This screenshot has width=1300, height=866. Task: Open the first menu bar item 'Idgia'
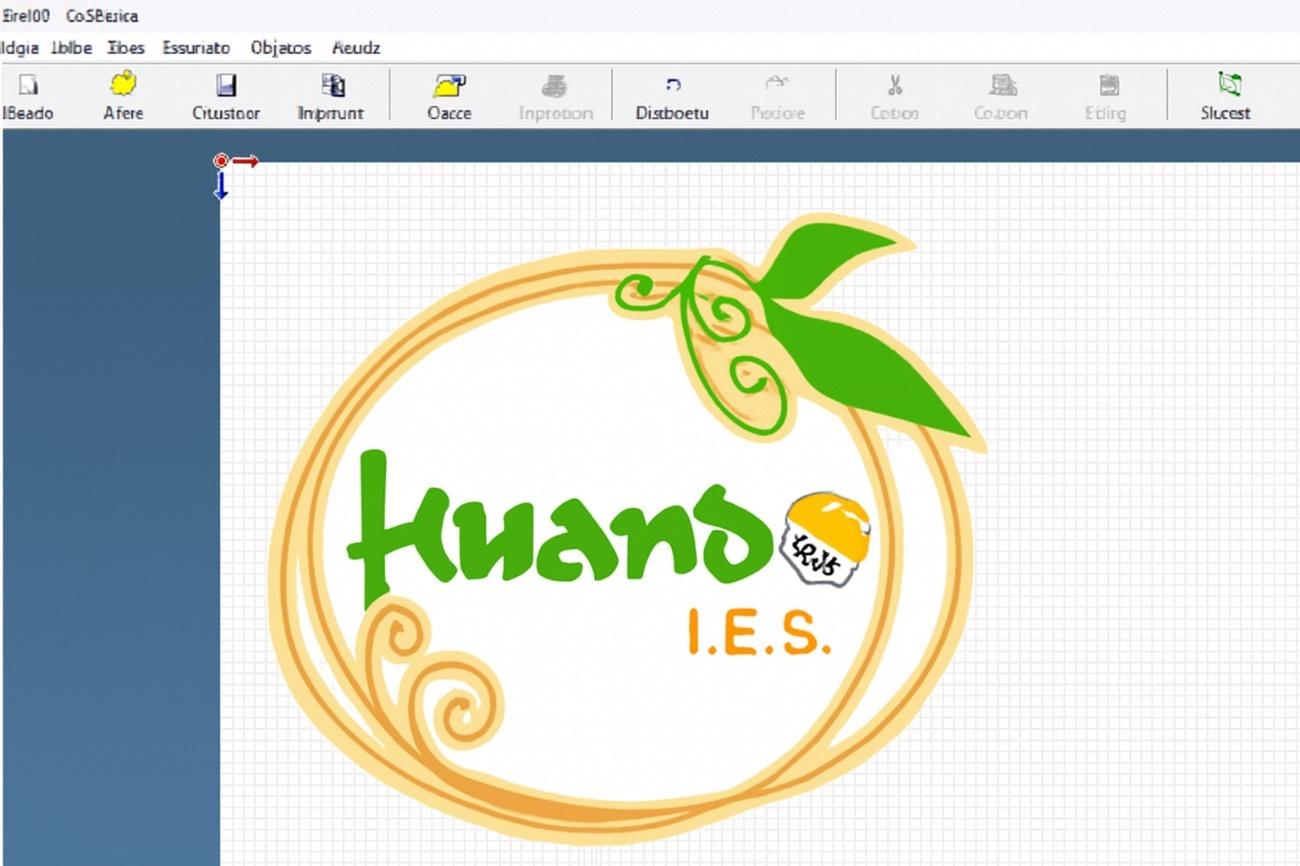(20, 48)
